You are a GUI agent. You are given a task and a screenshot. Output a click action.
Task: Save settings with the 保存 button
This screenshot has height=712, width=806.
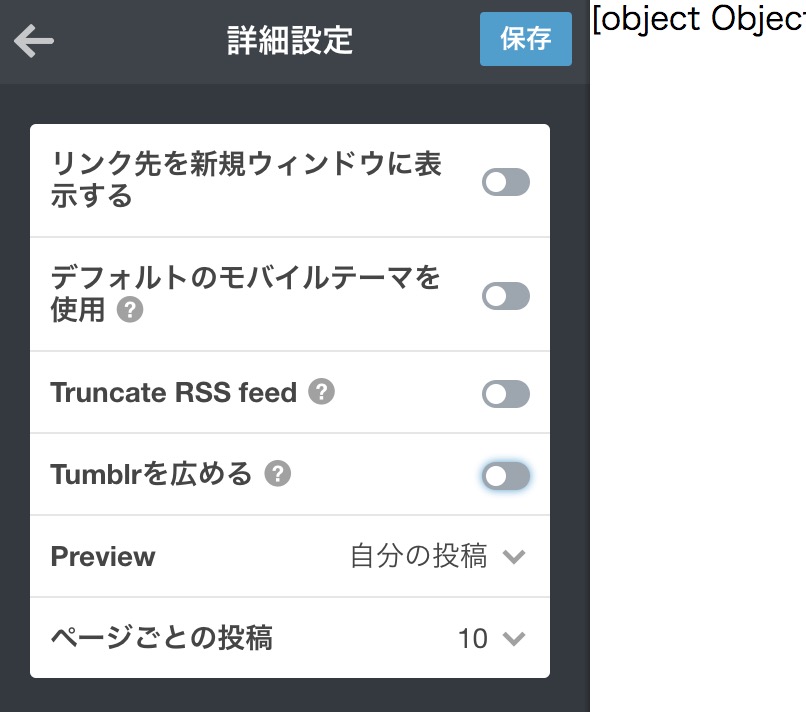tap(526, 39)
